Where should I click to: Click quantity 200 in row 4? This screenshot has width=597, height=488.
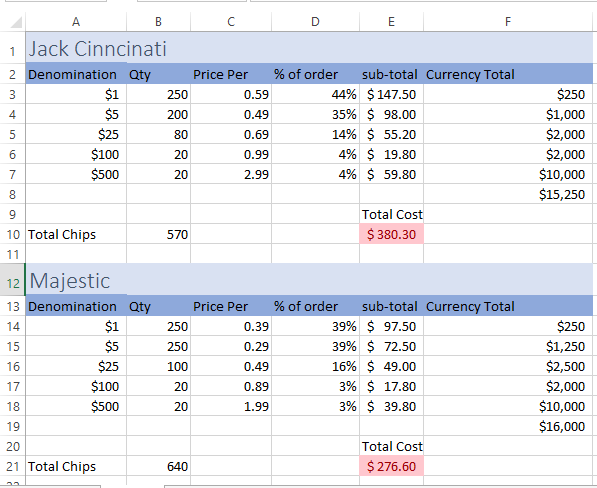[x=158, y=114]
